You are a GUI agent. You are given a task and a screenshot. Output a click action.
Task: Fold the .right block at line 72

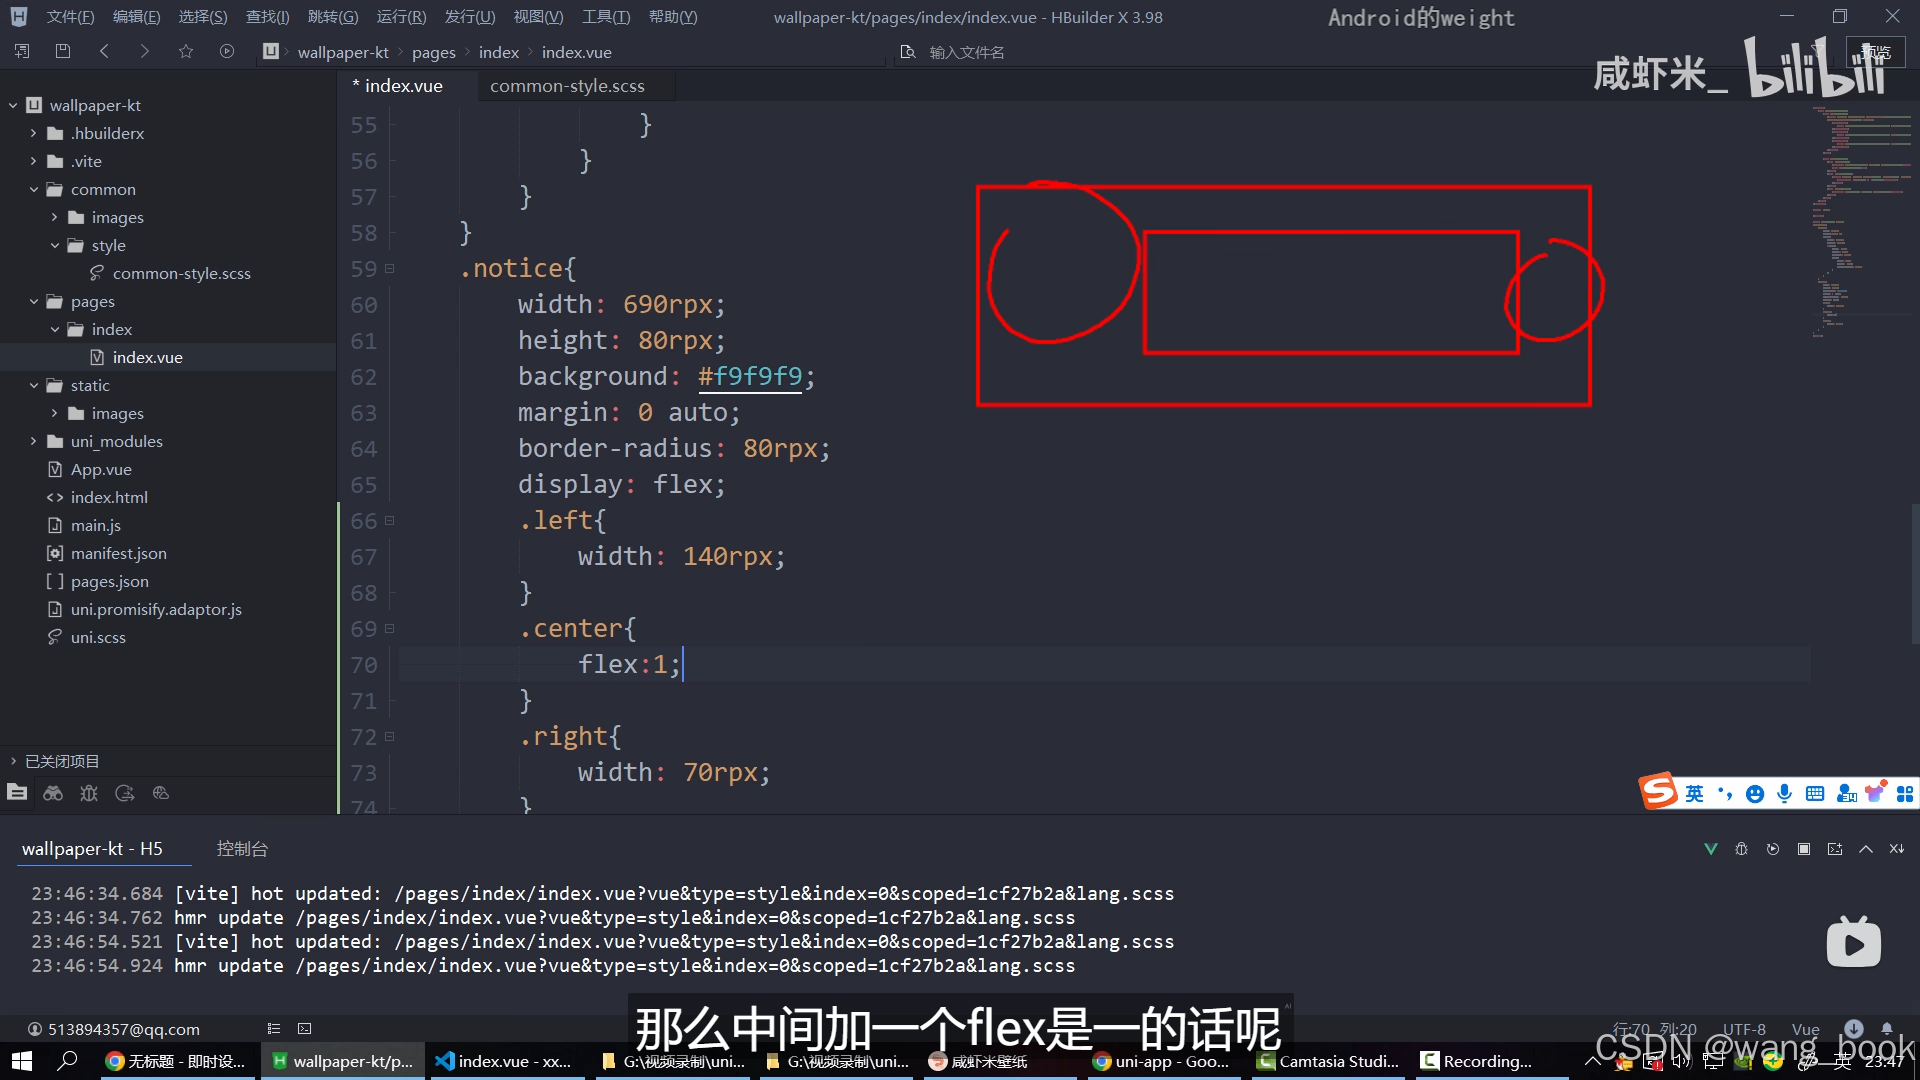pyautogui.click(x=389, y=737)
